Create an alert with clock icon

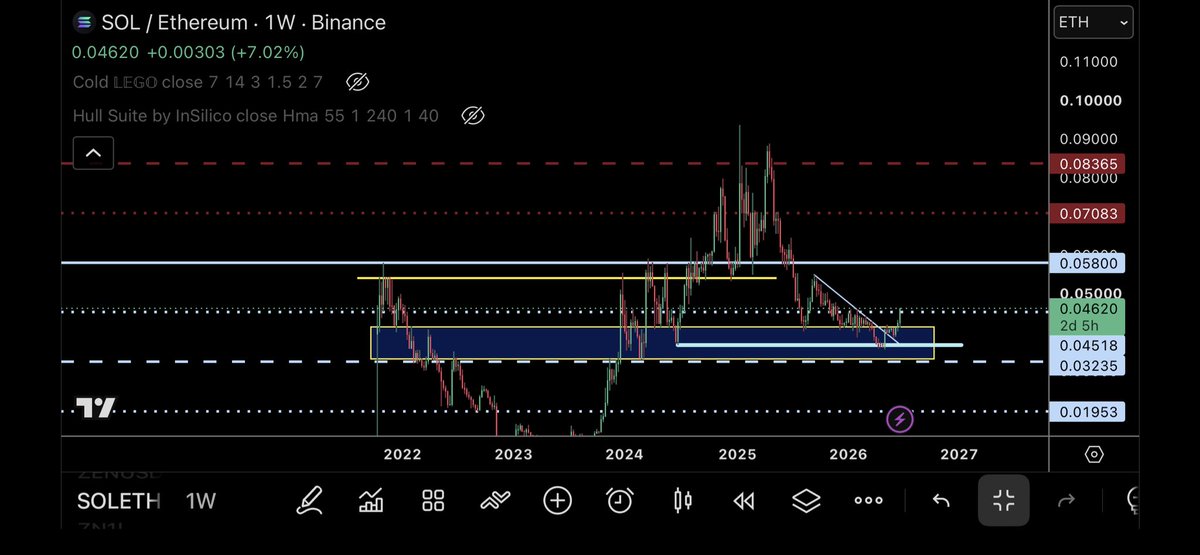(x=620, y=500)
